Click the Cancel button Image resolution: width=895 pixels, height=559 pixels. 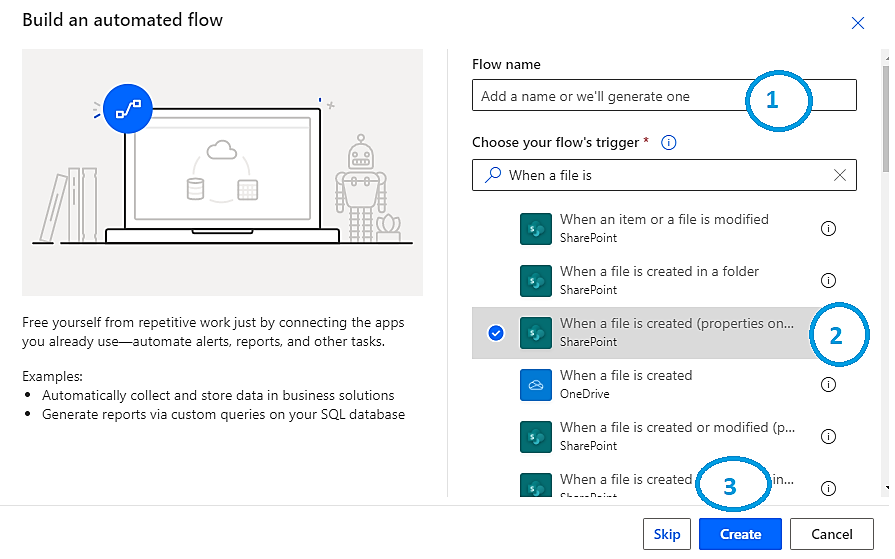(832, 534)
